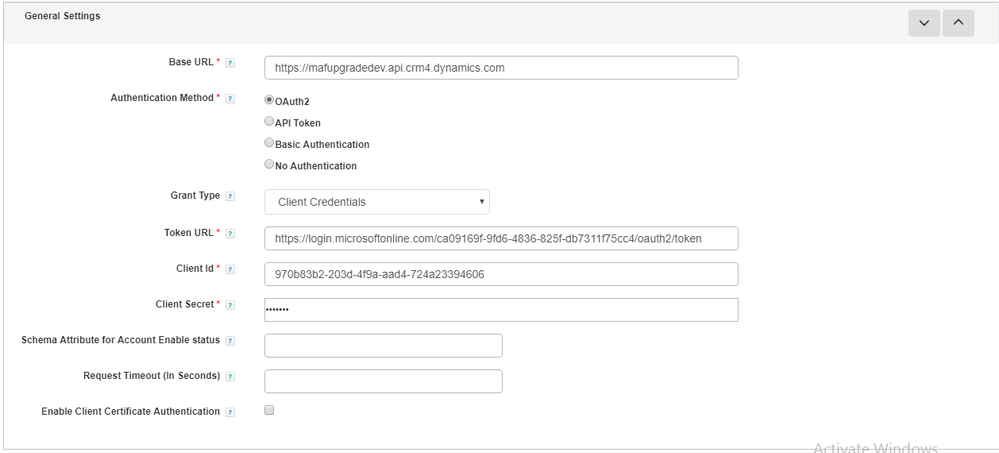The height and width of the screenshot is (453, 999).
Task: Collapse General Settings with up chevron
Action: coord(957,23)
